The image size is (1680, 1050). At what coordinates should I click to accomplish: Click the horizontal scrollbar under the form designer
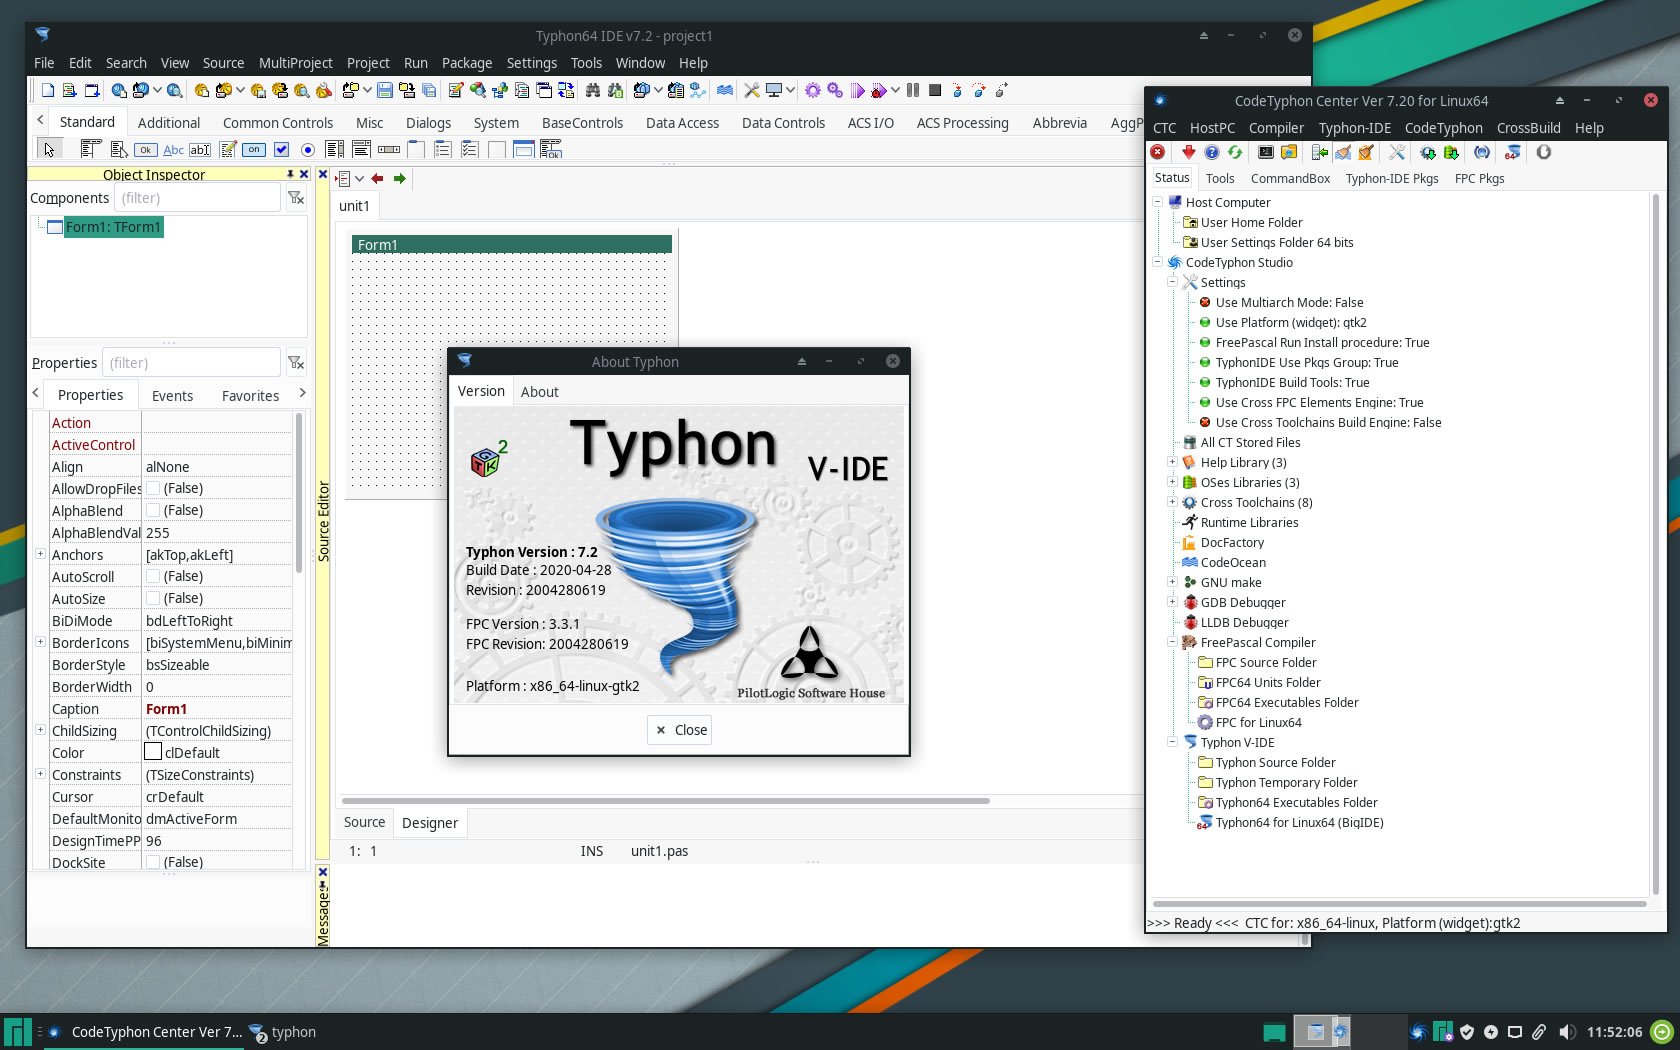click(x=666, y=800)
